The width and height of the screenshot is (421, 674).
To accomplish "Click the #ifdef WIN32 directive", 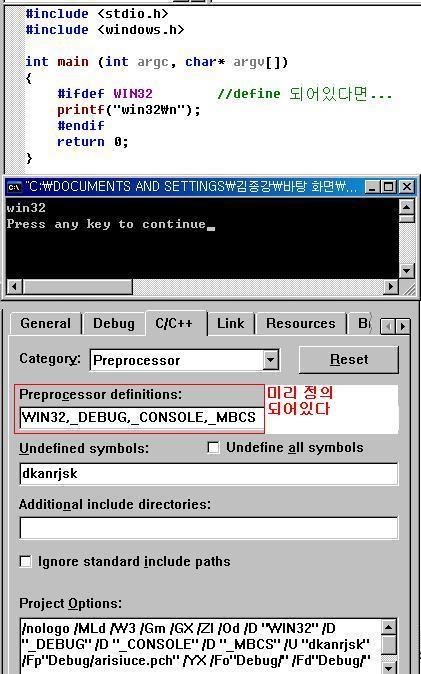I will pyautogui.click(x=105, y=94).
